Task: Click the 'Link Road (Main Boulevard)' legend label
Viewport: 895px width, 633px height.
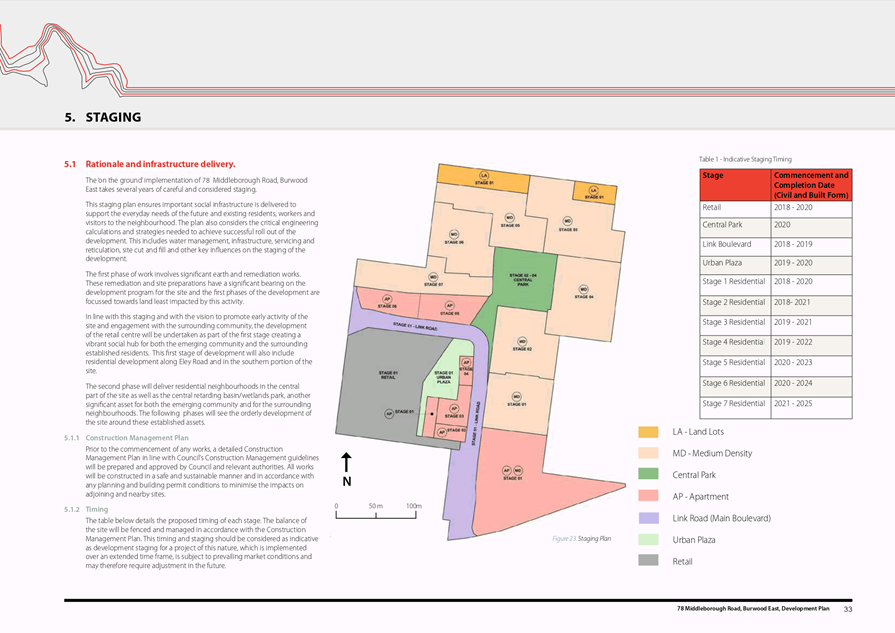Action: [x=721, y=518]
